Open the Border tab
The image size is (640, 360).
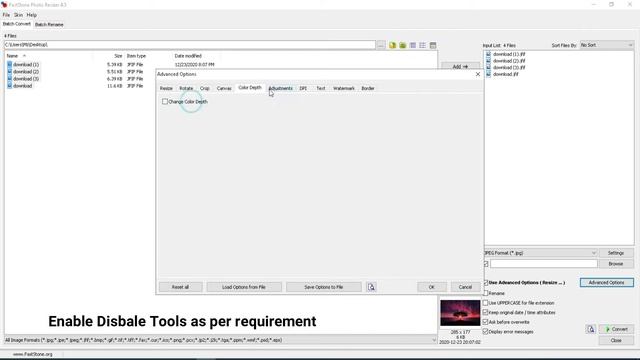[368, 88]
